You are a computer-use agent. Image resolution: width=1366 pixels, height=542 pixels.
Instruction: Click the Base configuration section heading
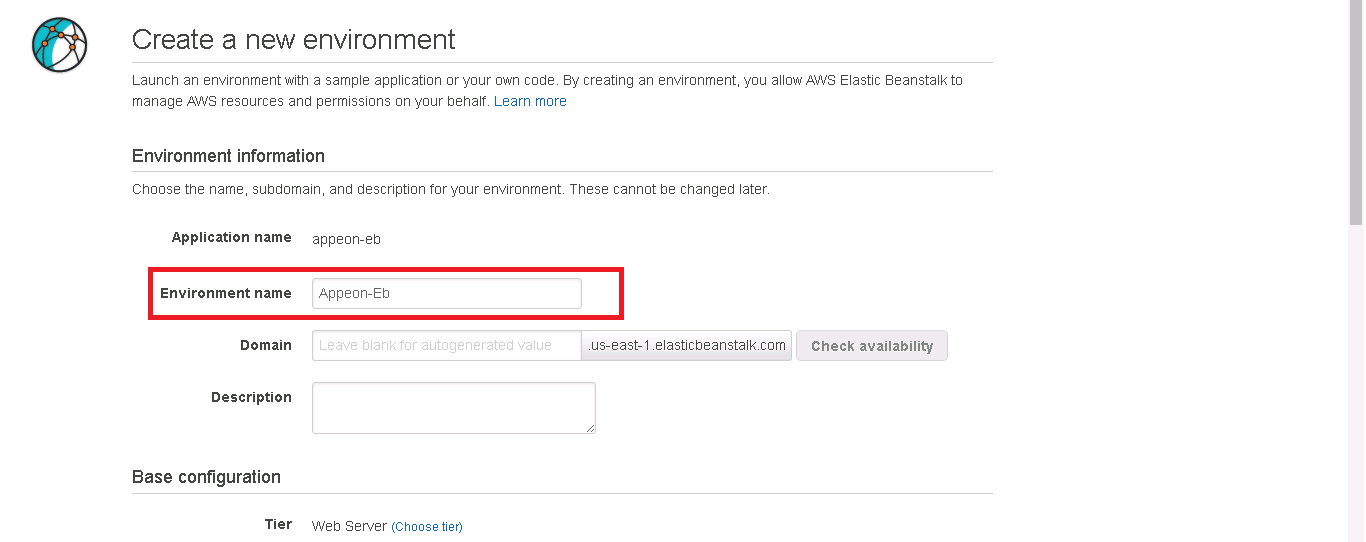point(206,477)
